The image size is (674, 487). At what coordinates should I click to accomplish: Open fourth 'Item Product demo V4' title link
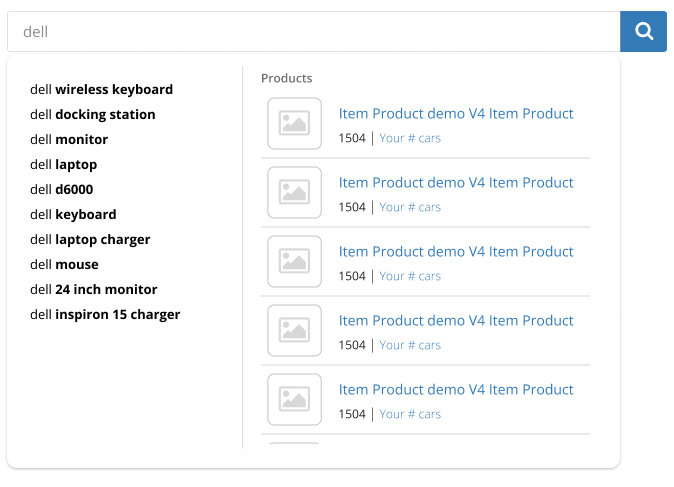click(456, 321)
